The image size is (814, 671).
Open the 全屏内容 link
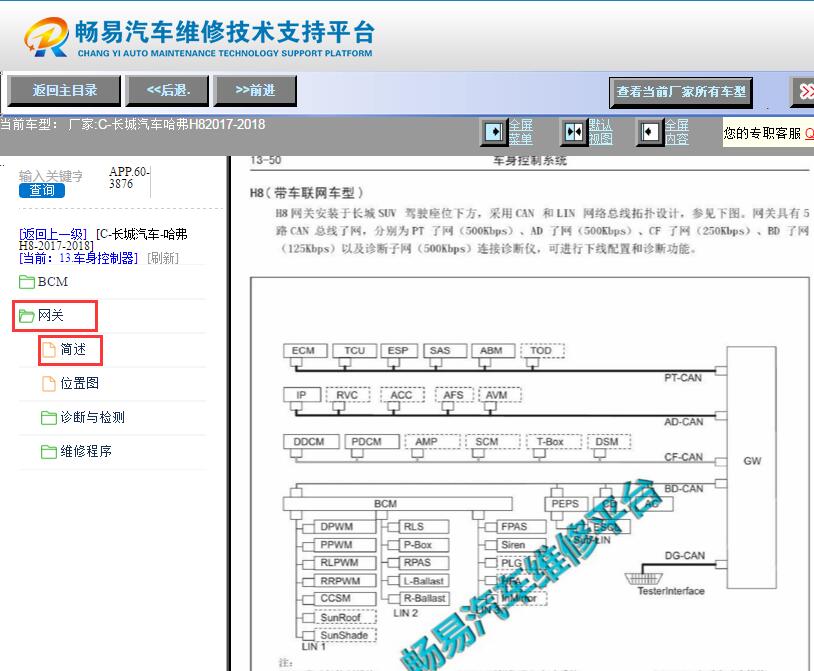(677, 132)
